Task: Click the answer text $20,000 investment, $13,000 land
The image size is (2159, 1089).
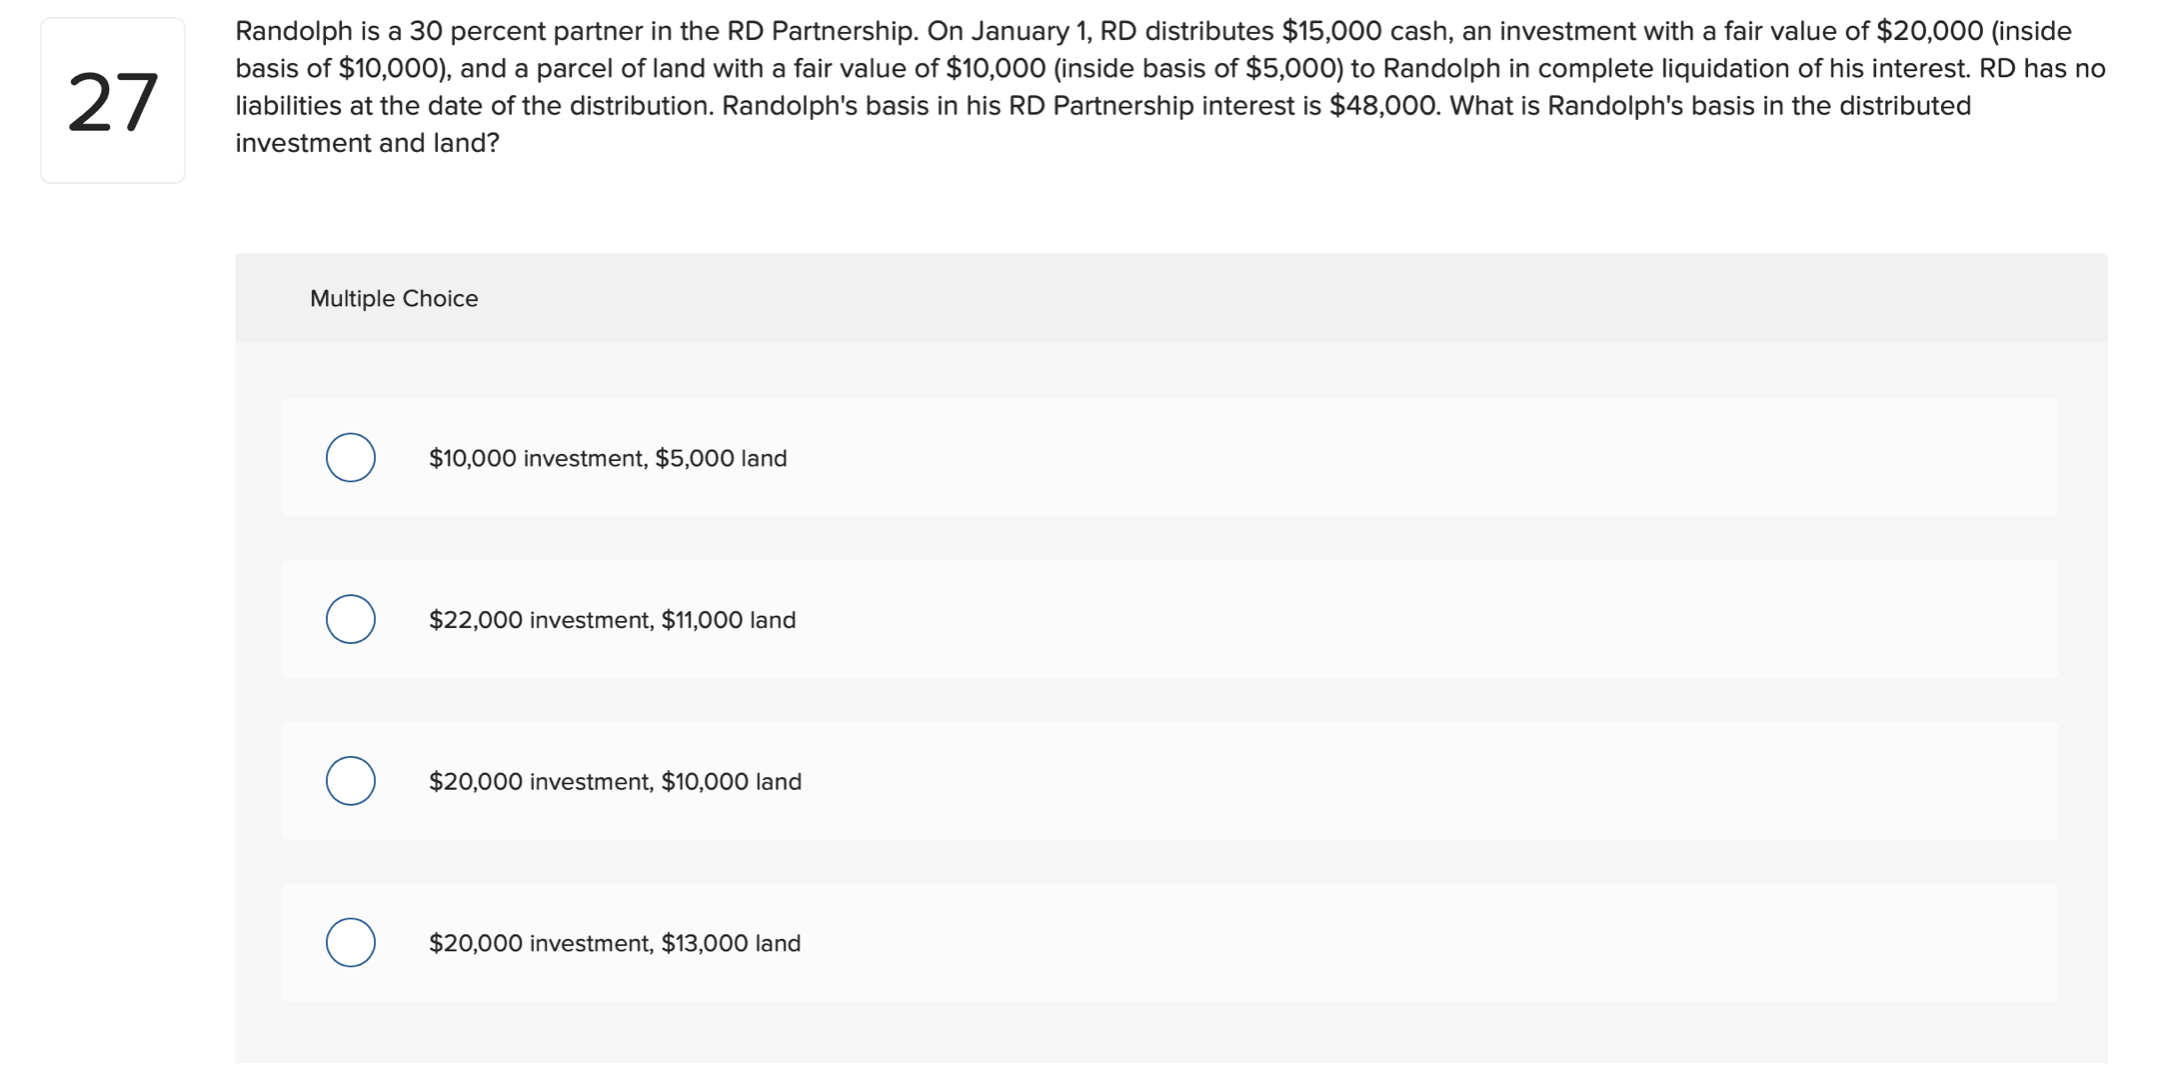Action: [615, 942]
